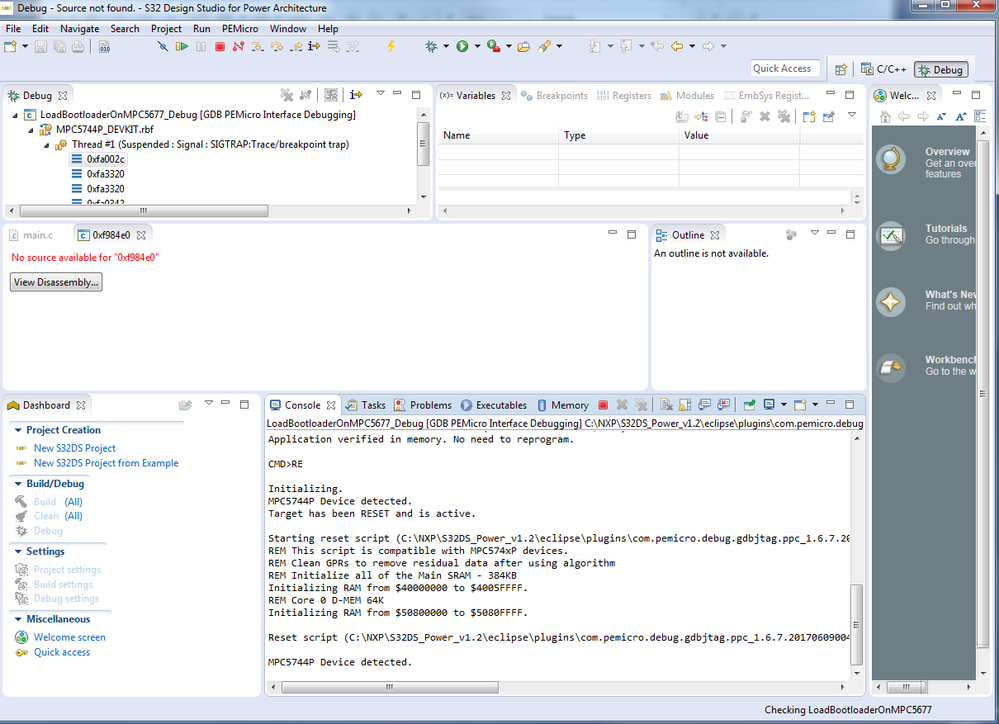Open the Run launch dropdown arrow

[477, 46]
